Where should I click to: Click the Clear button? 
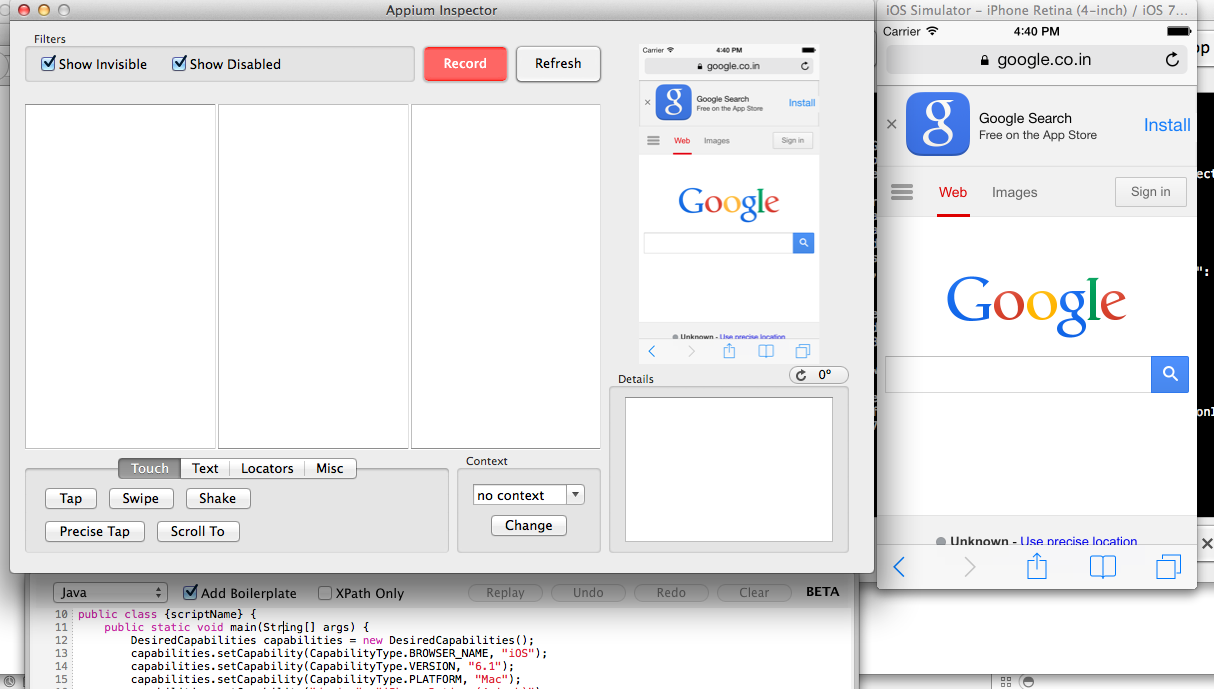754,592
